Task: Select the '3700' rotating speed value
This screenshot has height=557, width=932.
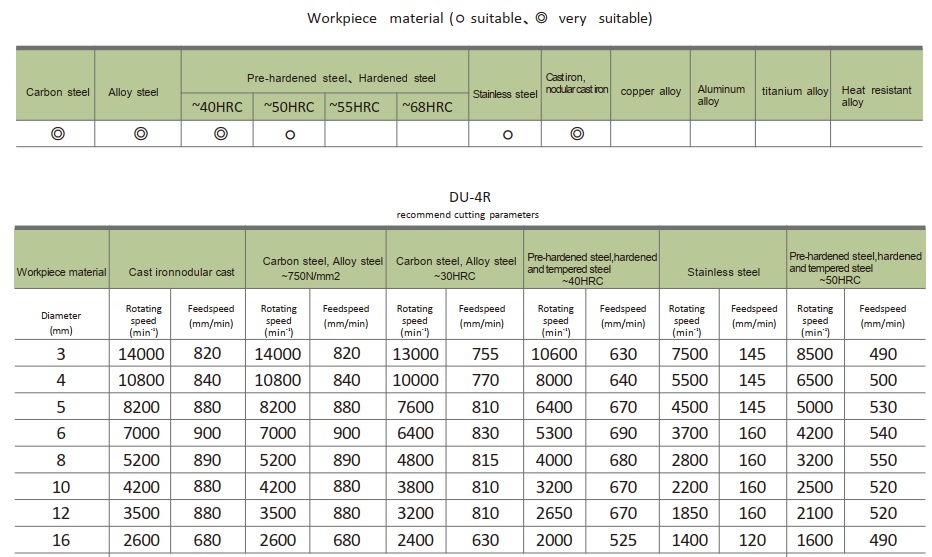Action: pos(689,433)
